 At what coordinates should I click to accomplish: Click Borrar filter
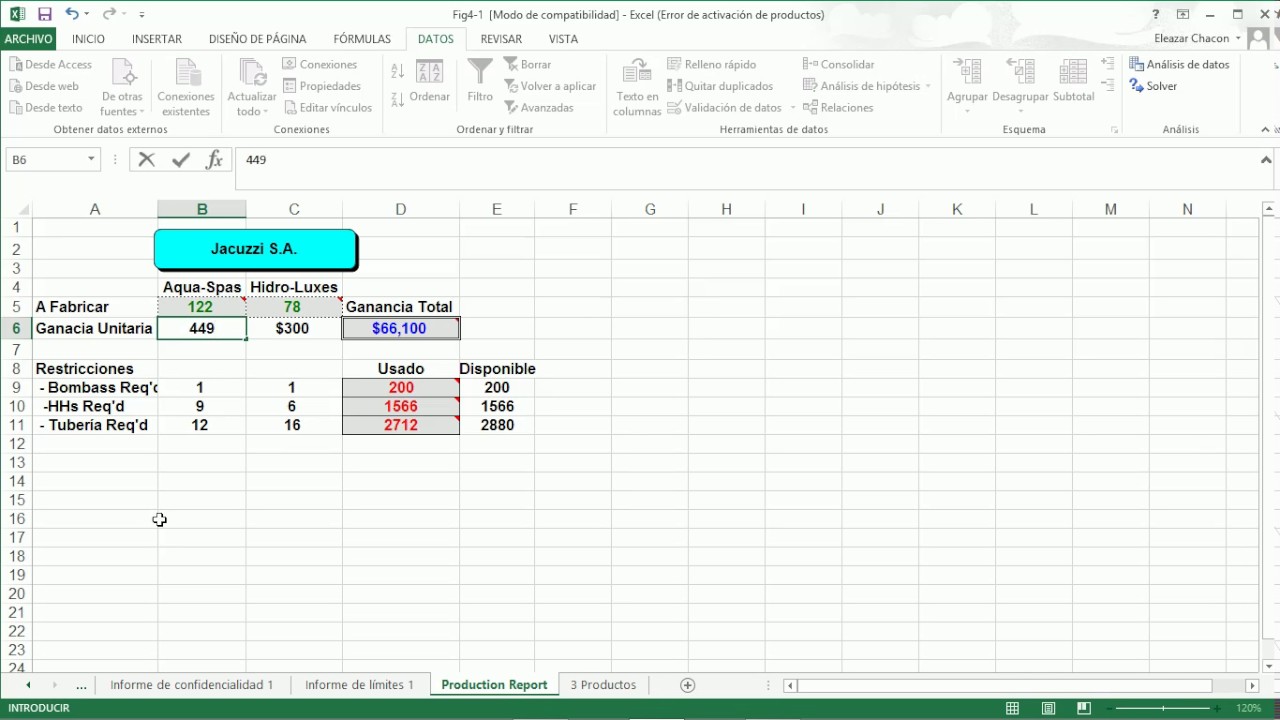[x=528, y=64]
